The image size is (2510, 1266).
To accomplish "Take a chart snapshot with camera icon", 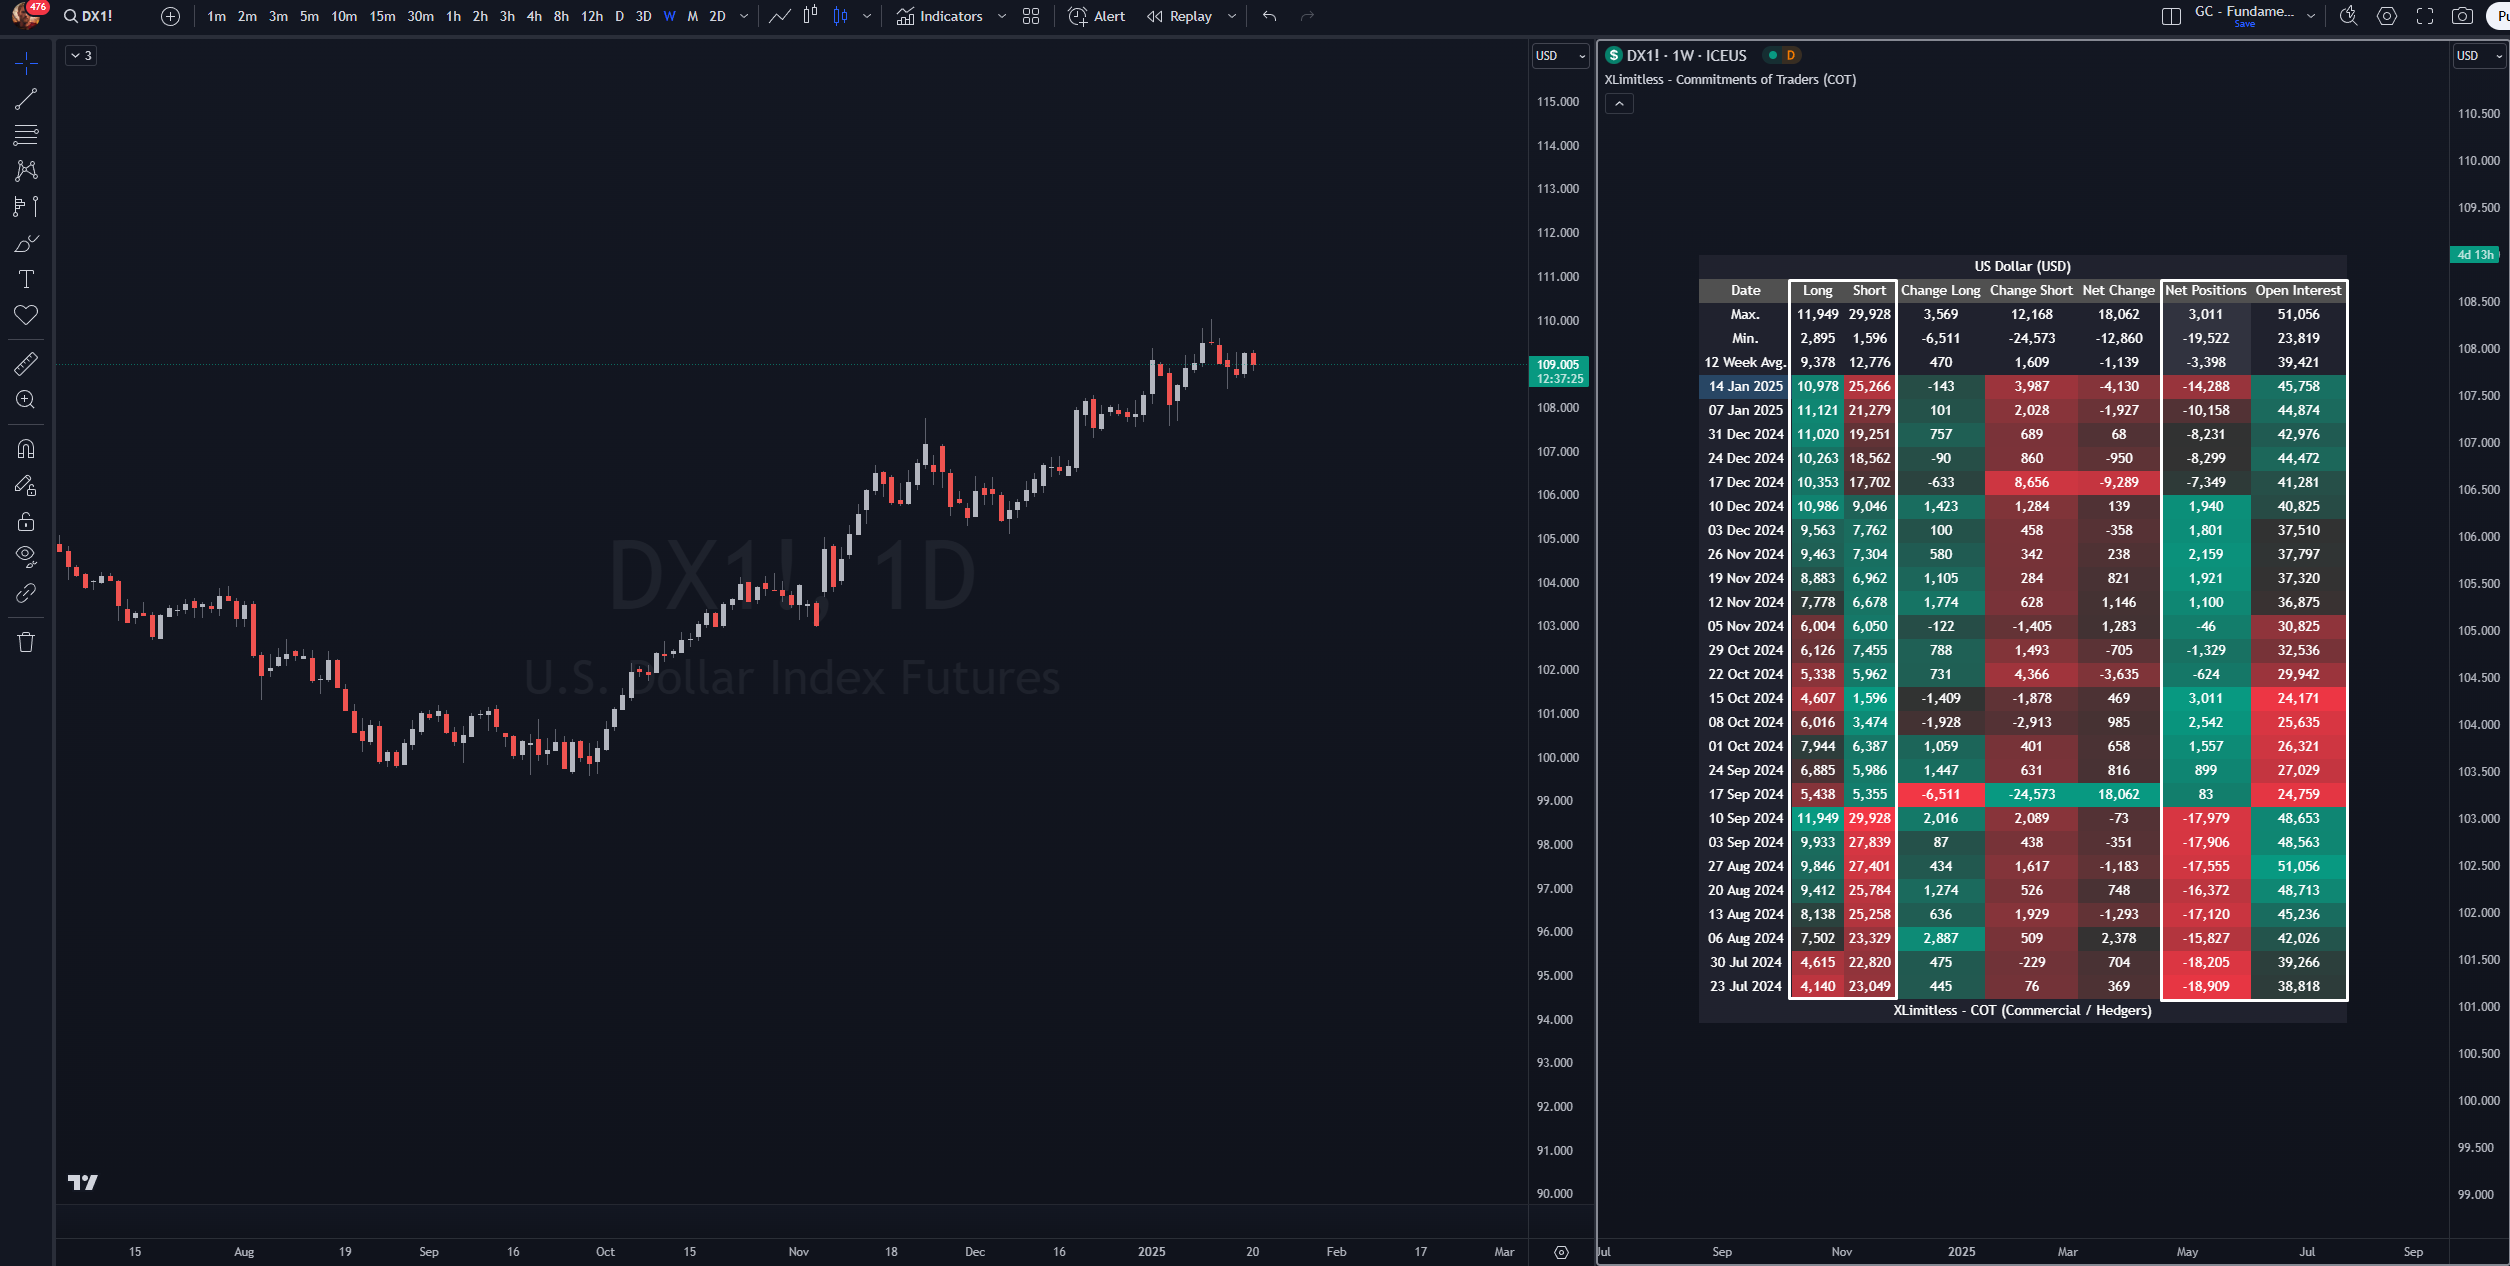I will pyautogui.click(x=2462, y=16).
